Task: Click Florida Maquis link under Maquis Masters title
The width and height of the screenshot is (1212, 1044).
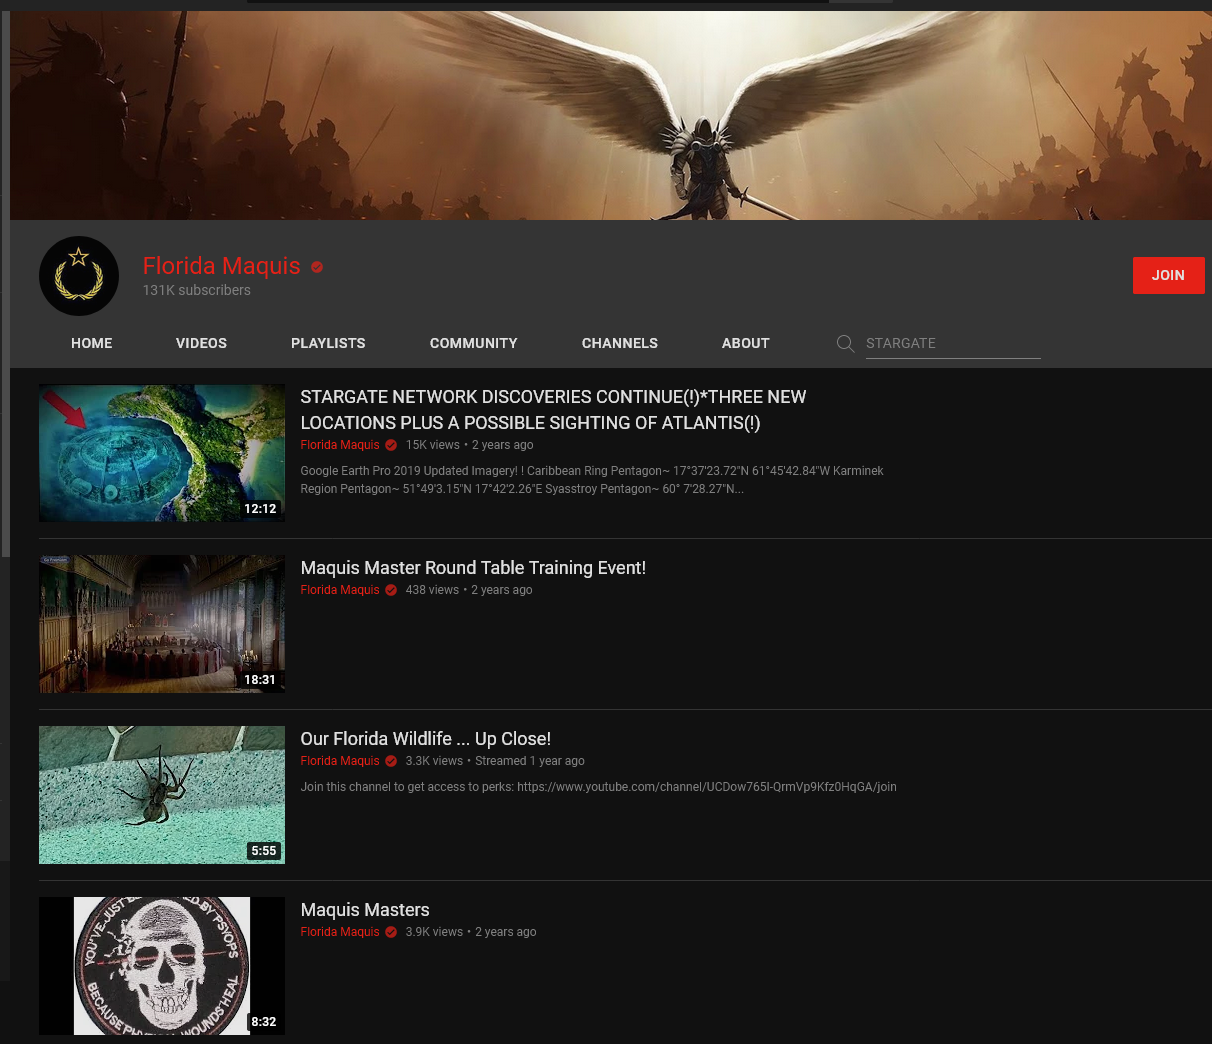Action: [x=340, y=932]
